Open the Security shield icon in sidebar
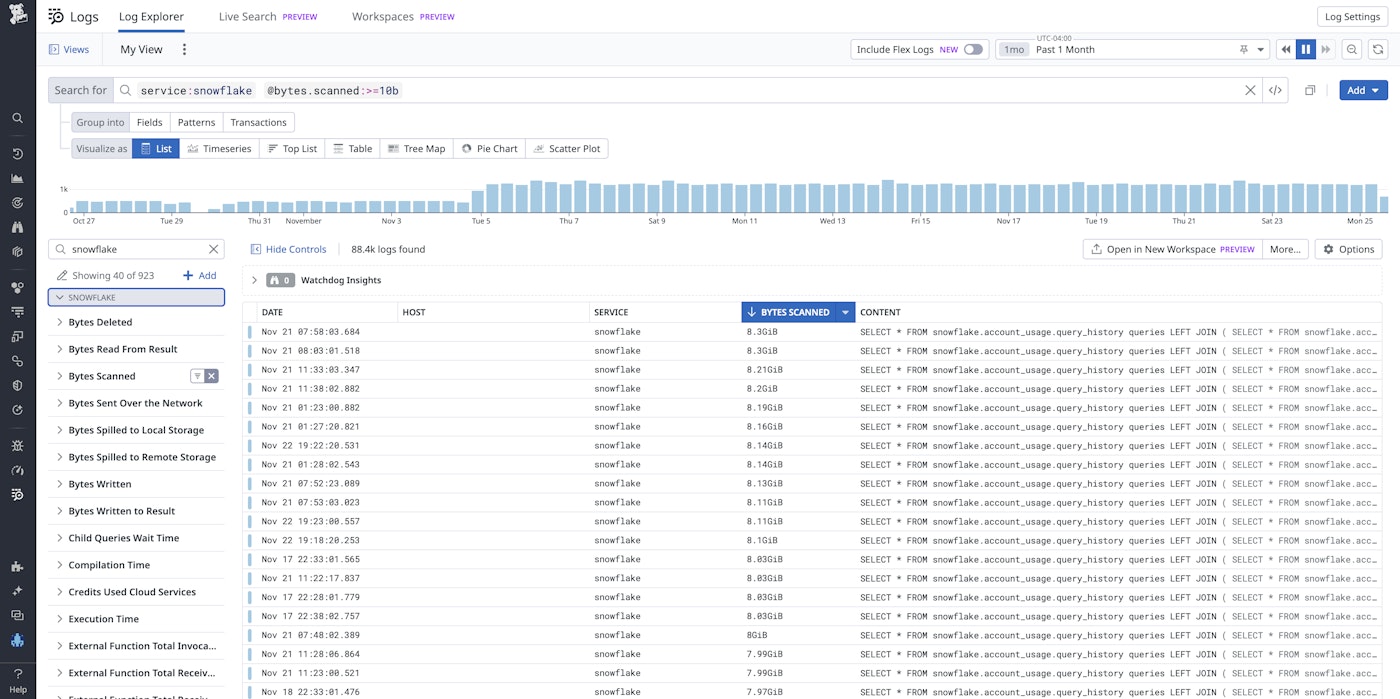 17,385
